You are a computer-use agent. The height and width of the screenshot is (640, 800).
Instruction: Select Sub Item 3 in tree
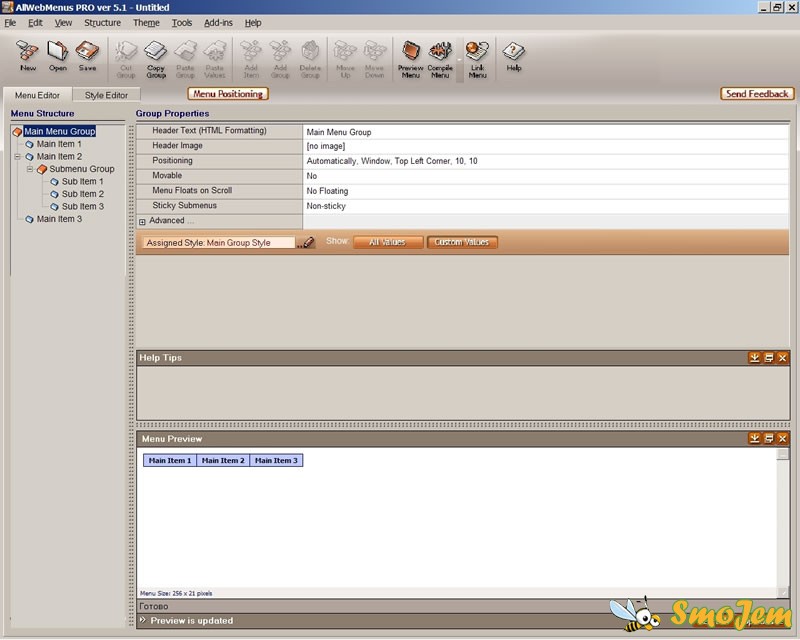point(83,206)
